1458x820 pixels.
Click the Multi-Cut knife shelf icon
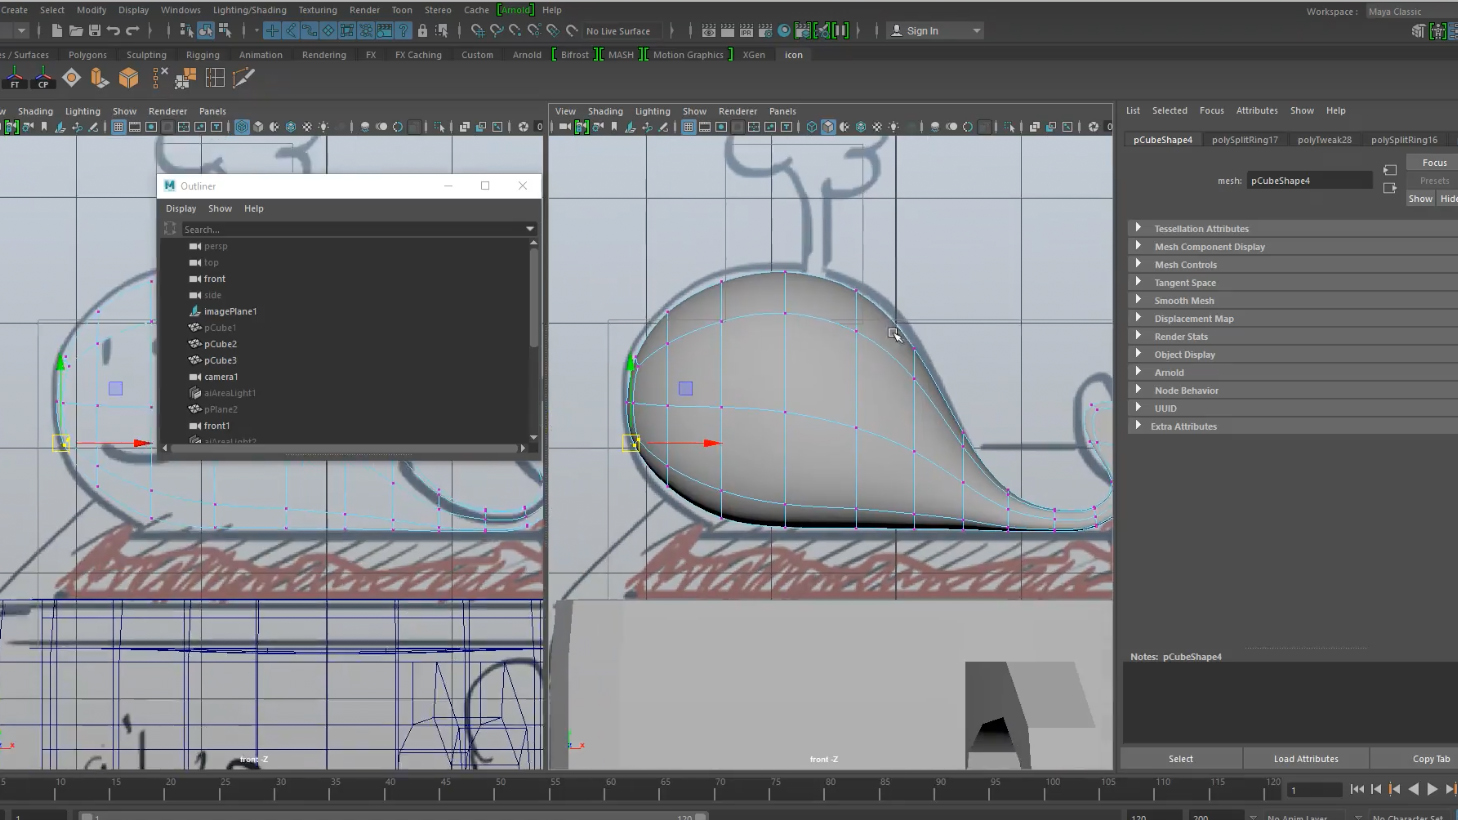click(x=243, y=78)
